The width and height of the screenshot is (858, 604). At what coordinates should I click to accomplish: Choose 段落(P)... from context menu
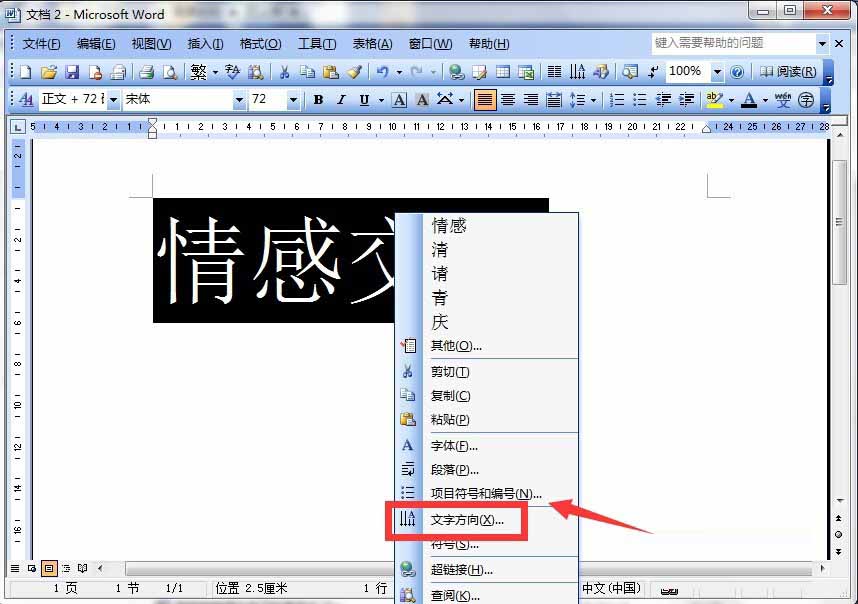click(486, 469)
